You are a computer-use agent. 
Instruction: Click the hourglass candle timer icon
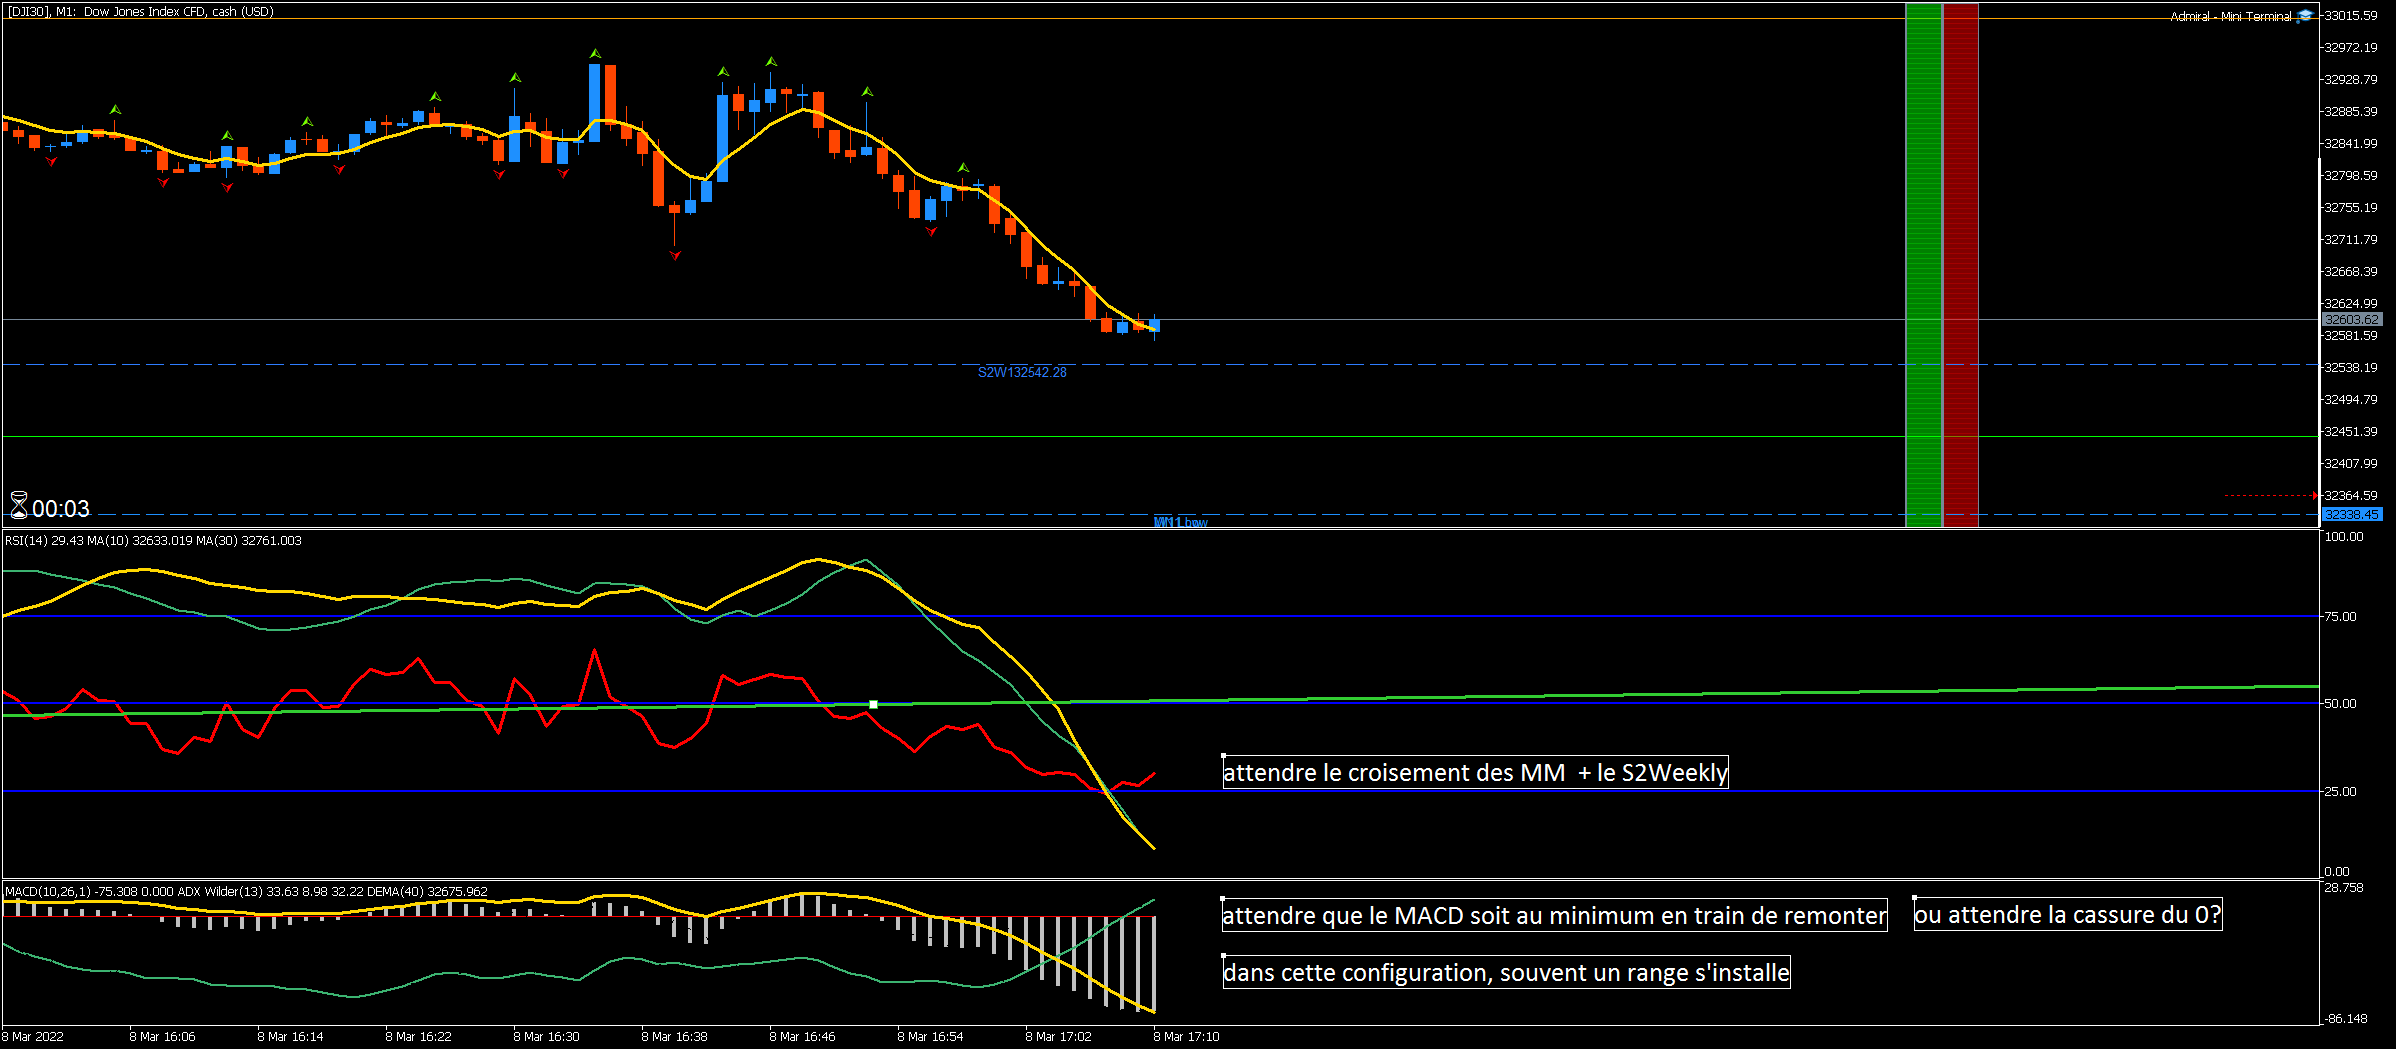(x=19, y=506)
